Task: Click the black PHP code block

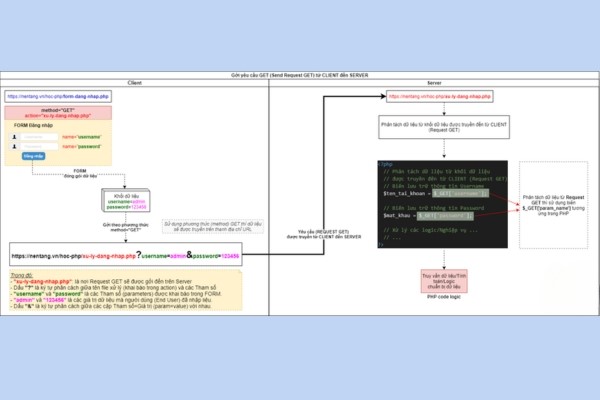Action: click(446, 204)
